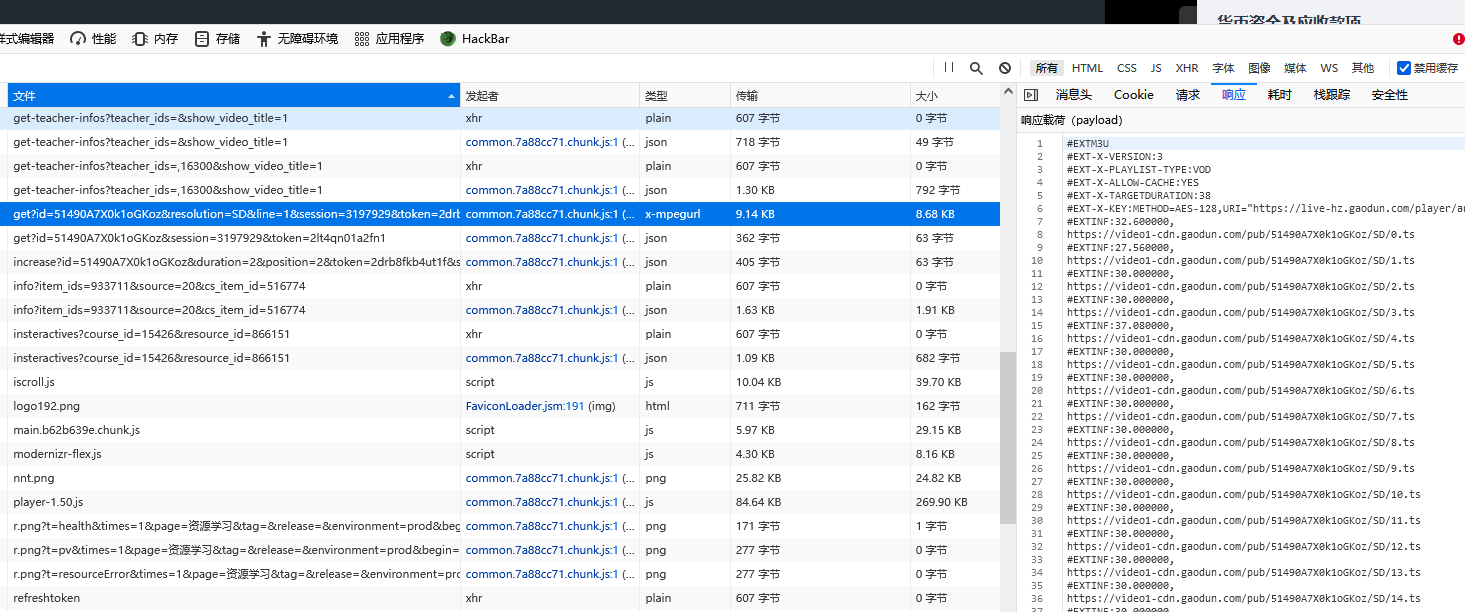The width and height of the screenshot is (1465, 612).
Task: Sort by the 类型 type column
Action: (x=685, y=96)
